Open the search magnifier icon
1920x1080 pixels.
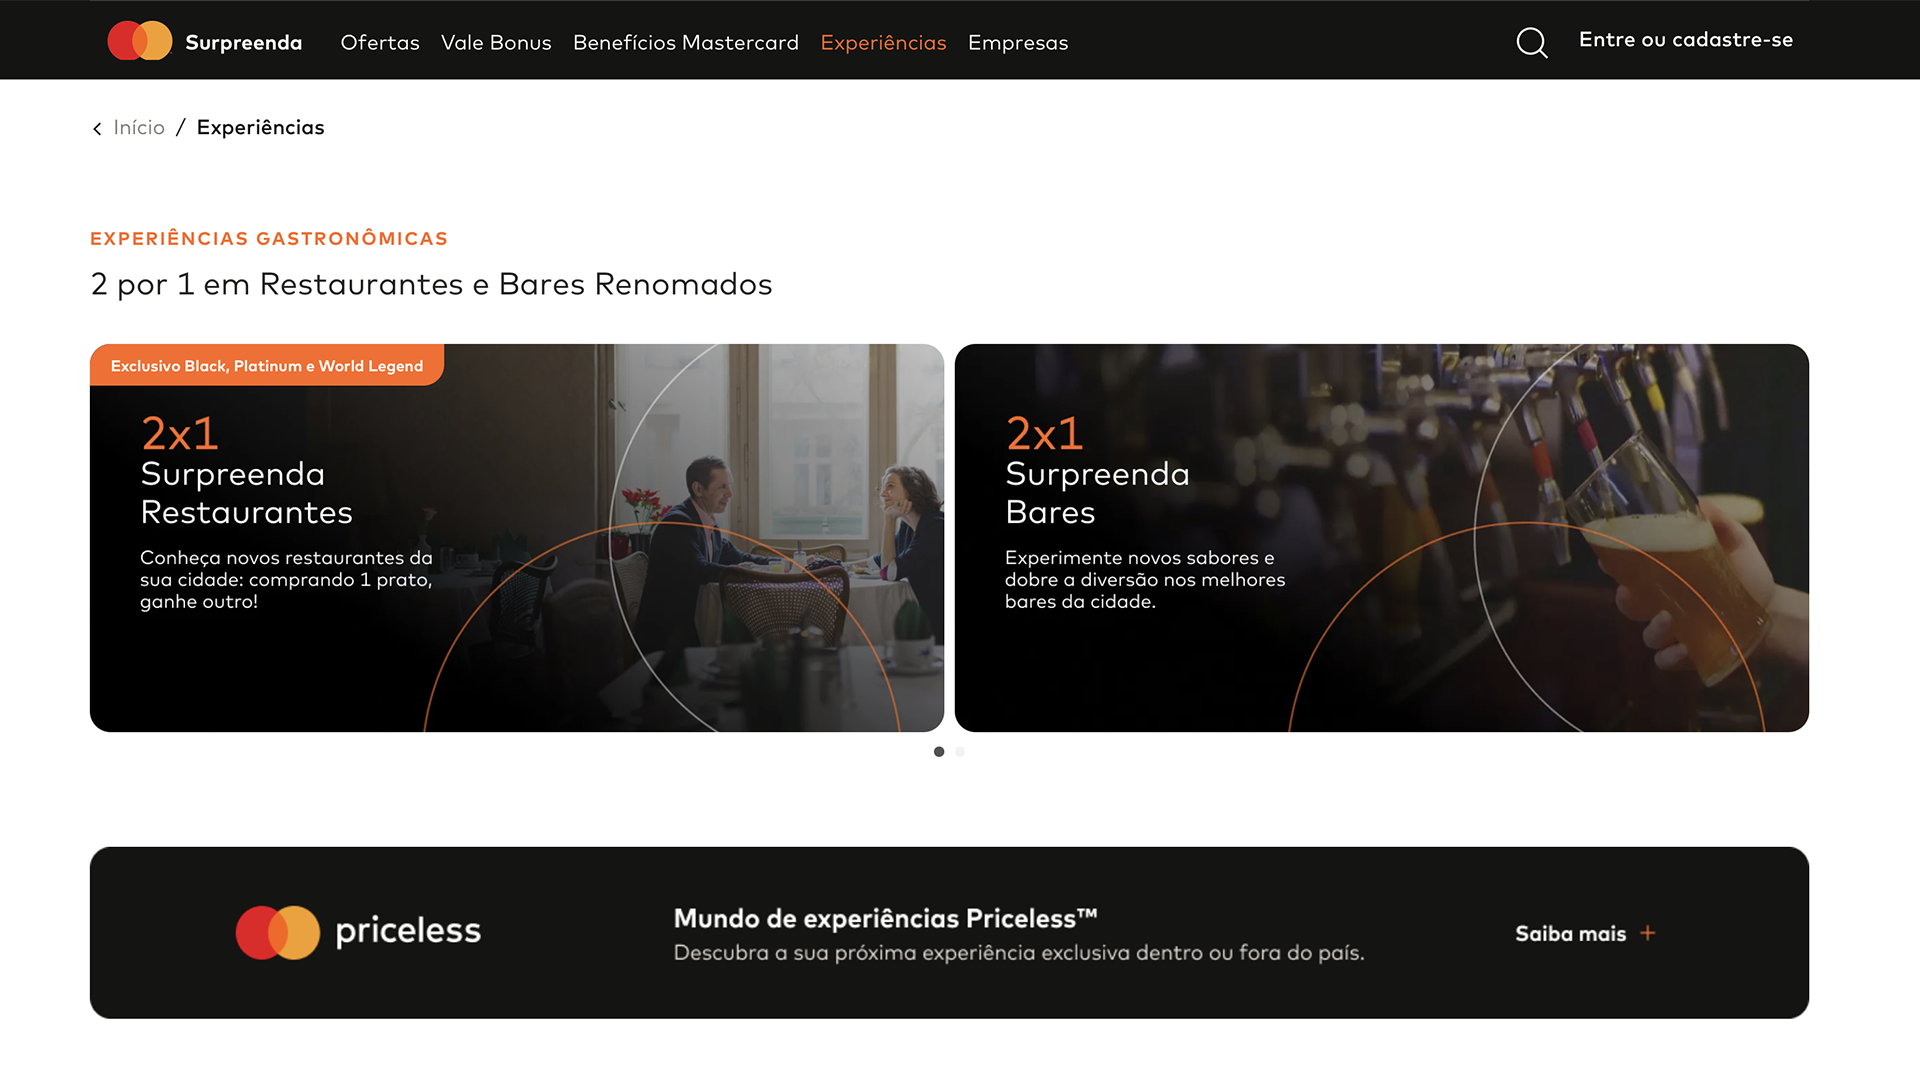[x=1531, y=42]
